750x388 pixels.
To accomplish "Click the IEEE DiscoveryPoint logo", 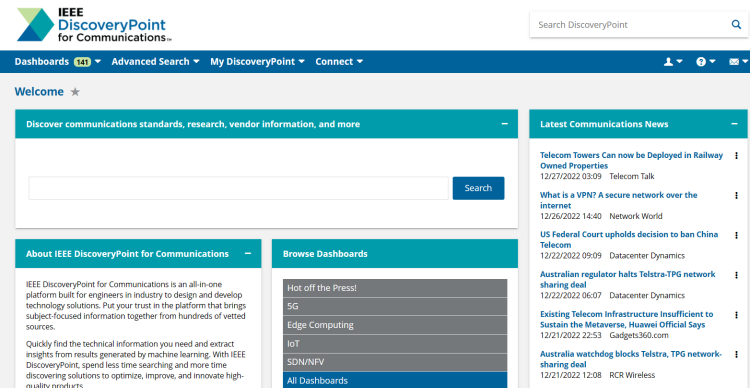I will click(94, 25).
